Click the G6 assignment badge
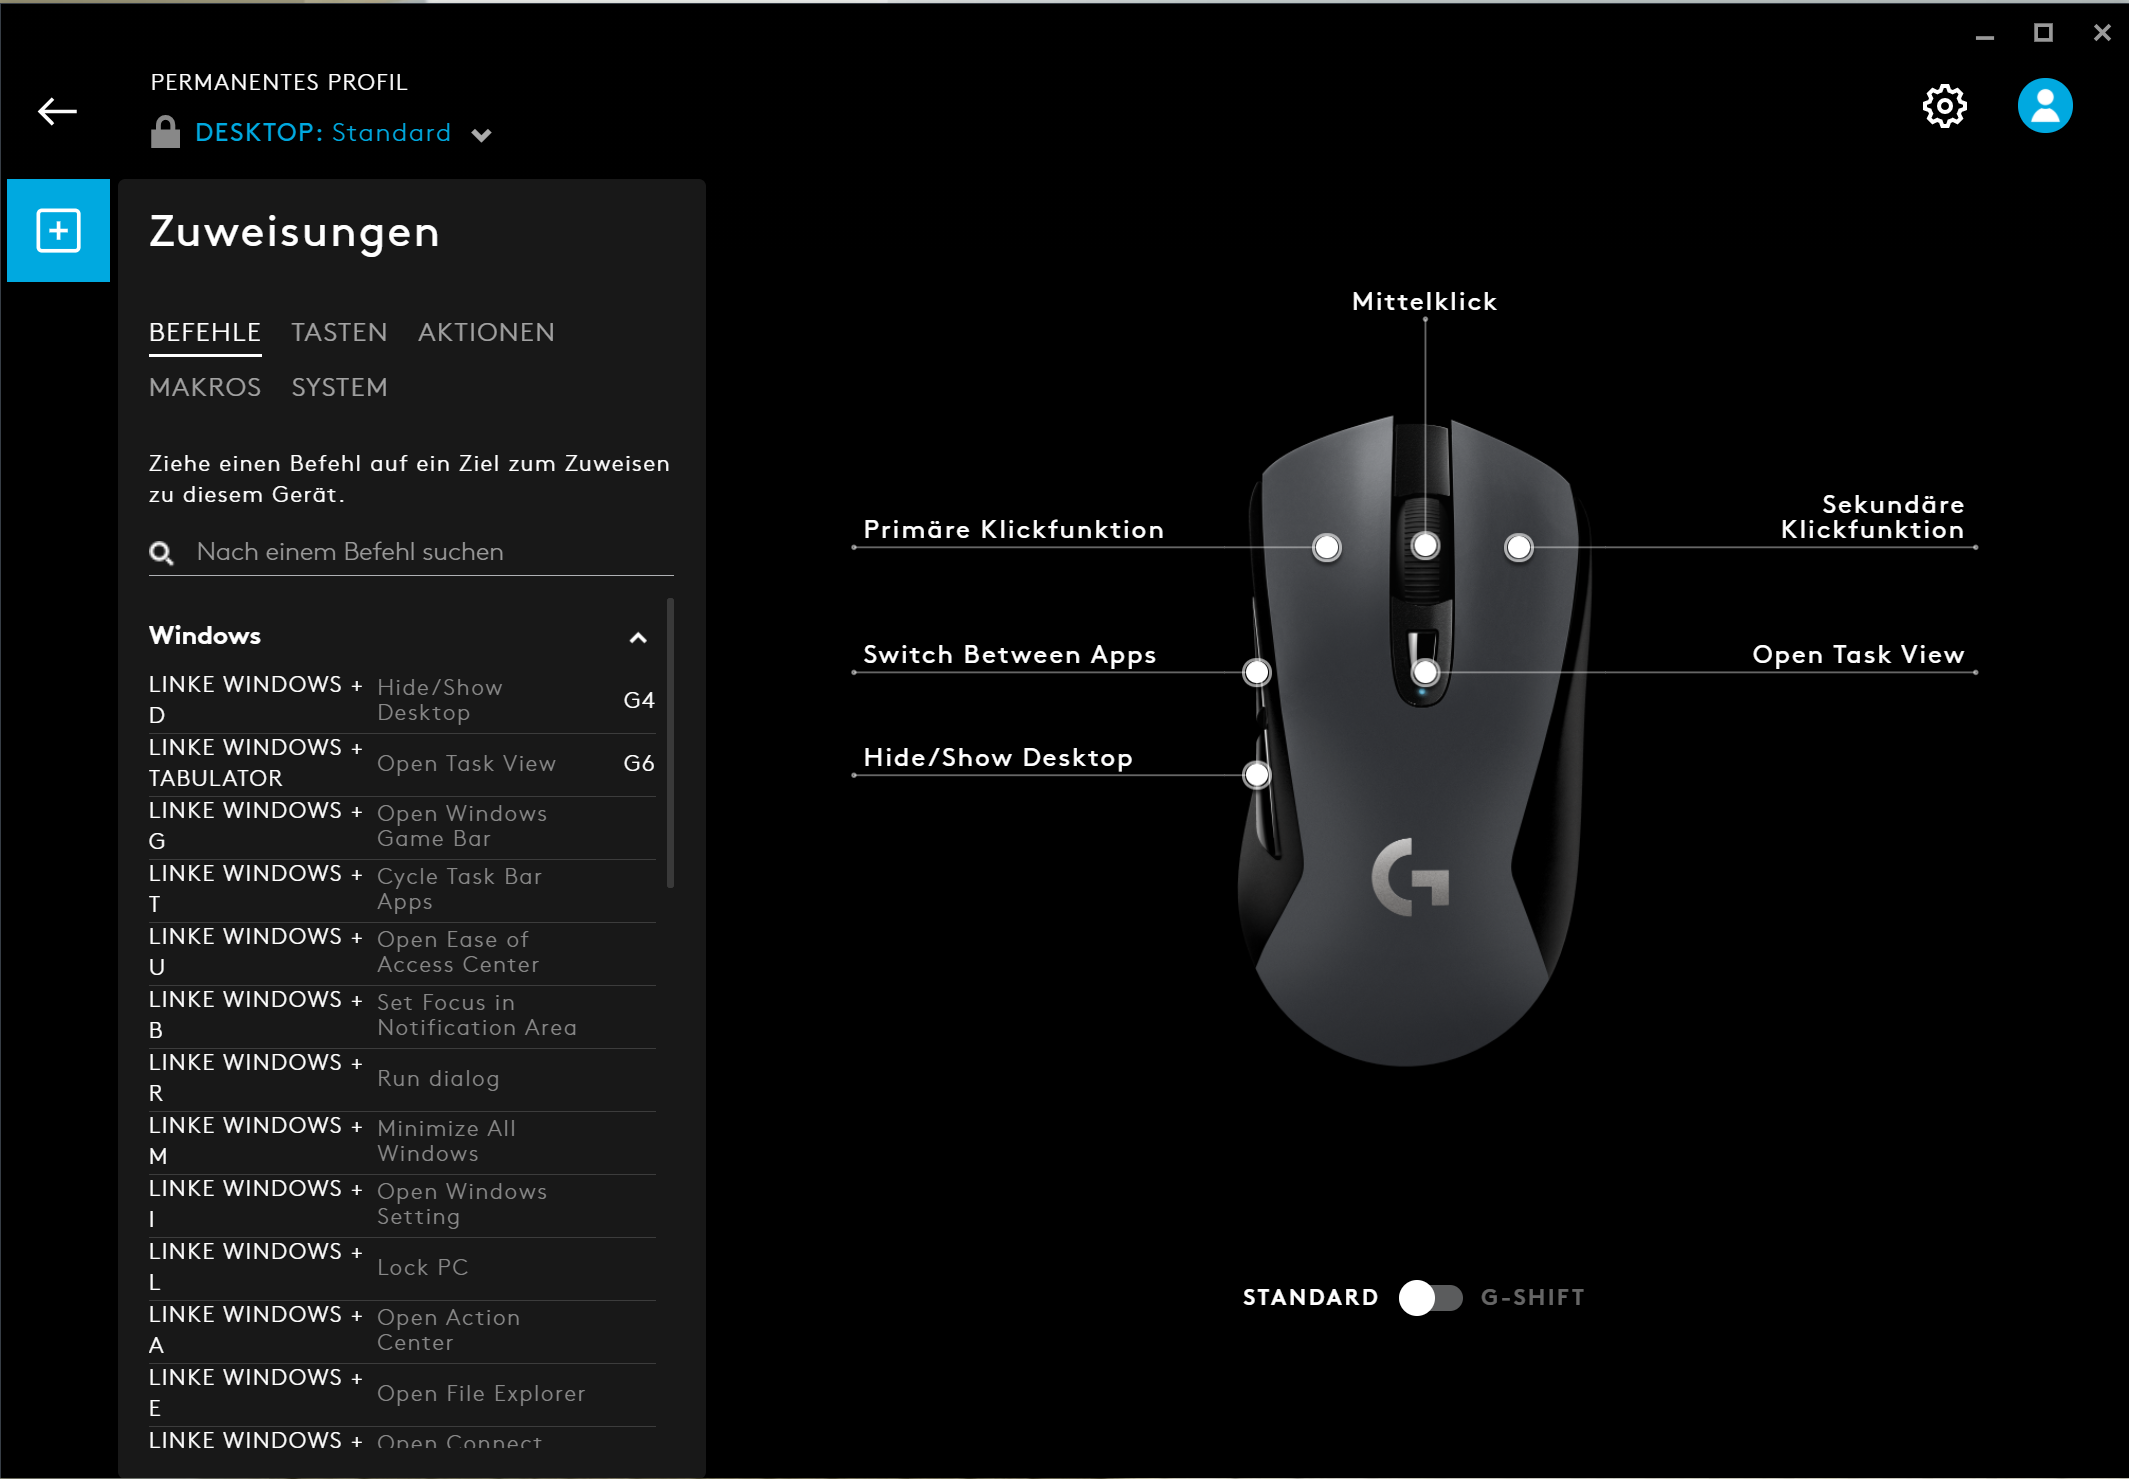The width and height of the screenshot is (2129, 1479). (639, 764)
